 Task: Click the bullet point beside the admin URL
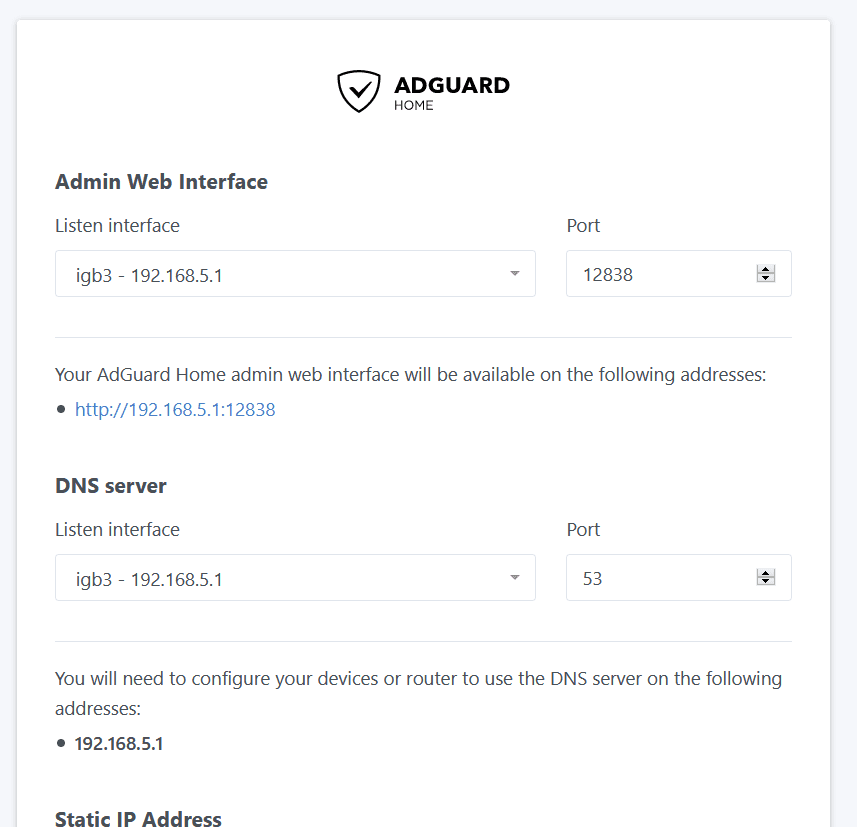click(x=62, y=409)
